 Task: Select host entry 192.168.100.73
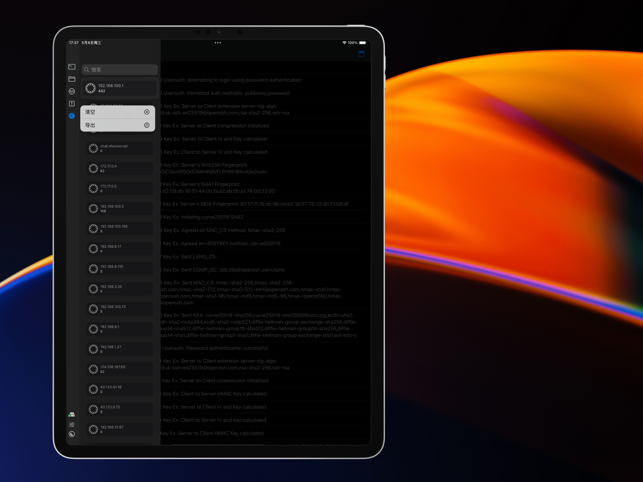coord(120,309)
